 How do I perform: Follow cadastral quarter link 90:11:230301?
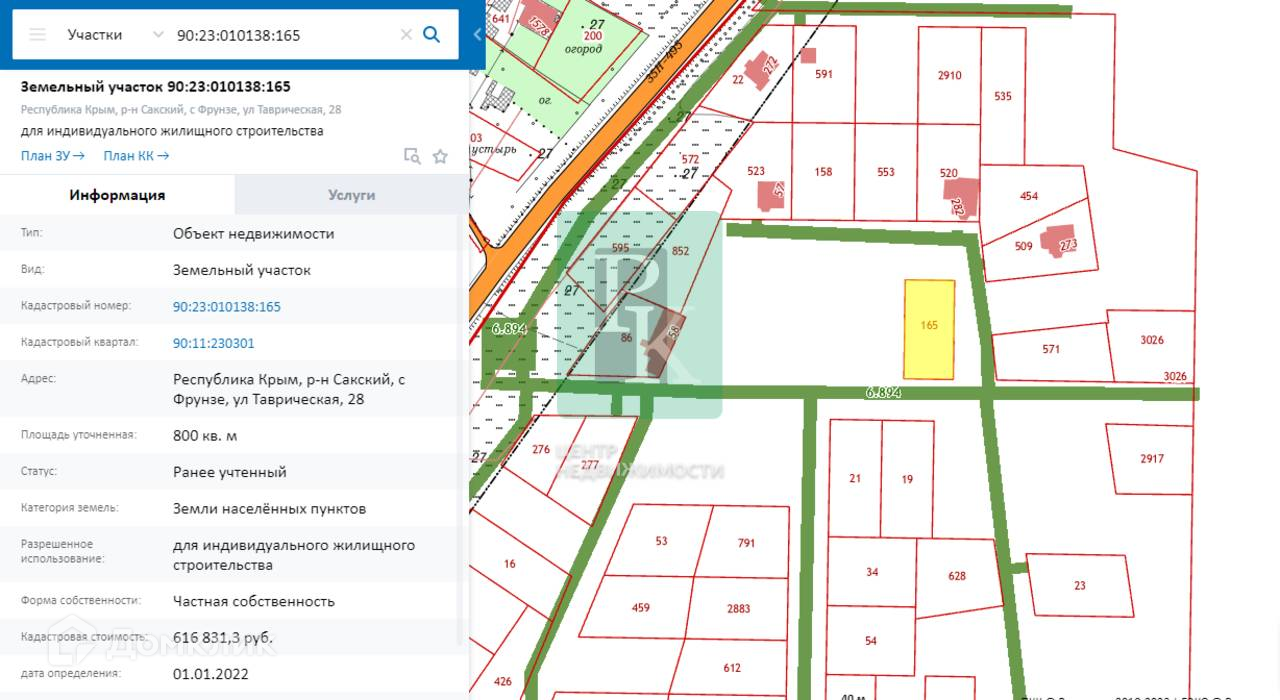[214, 343]
